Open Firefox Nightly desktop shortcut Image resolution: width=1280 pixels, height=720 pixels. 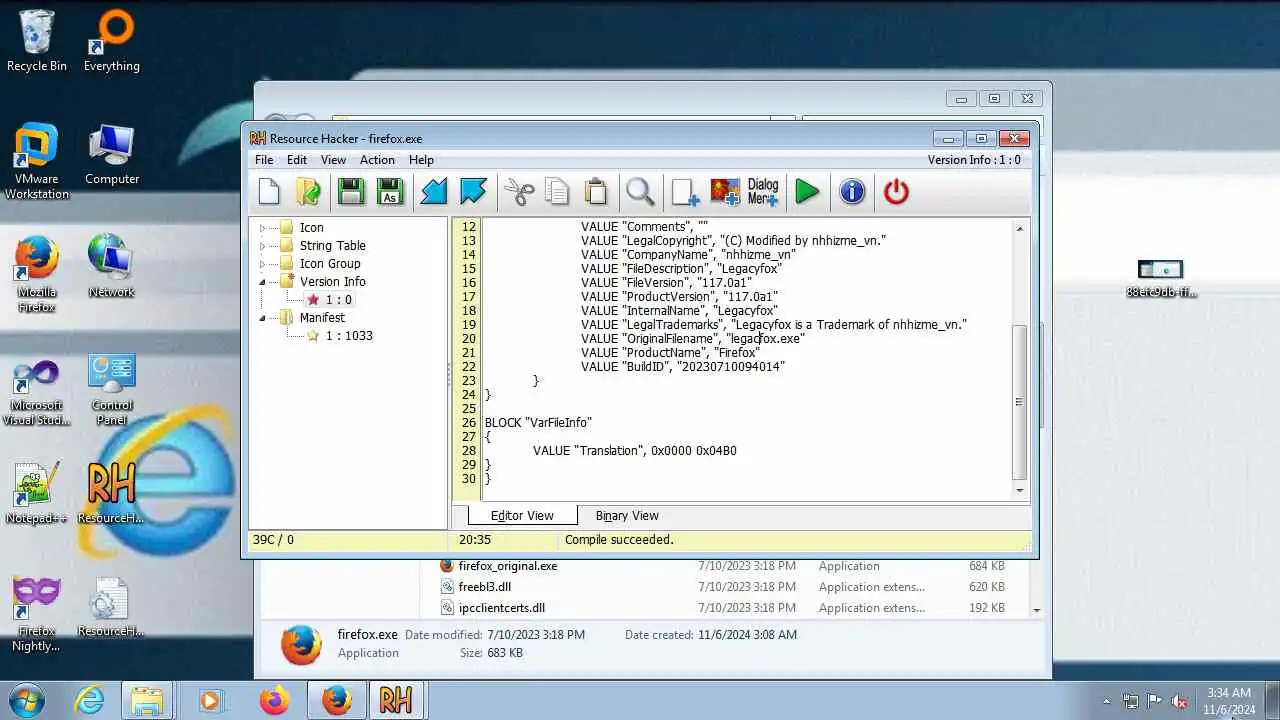click(x=36, y=614)
